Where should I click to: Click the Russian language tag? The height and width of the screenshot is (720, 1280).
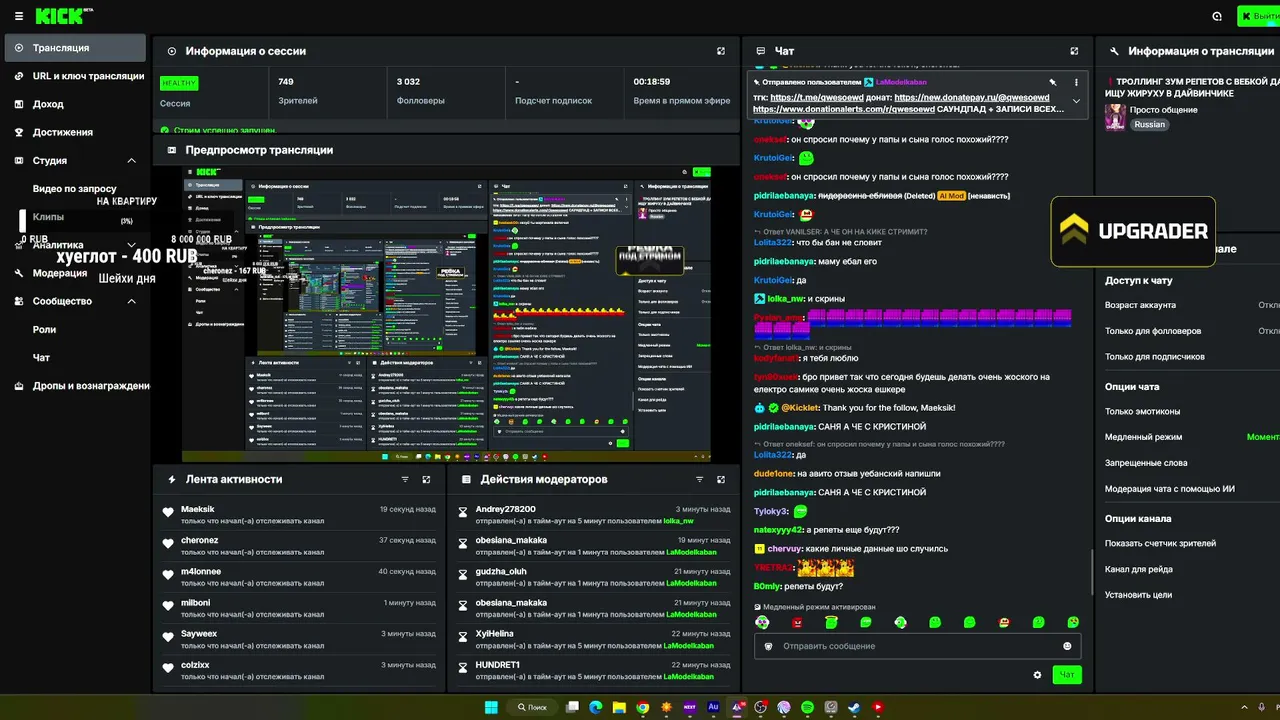point(1150,125)
